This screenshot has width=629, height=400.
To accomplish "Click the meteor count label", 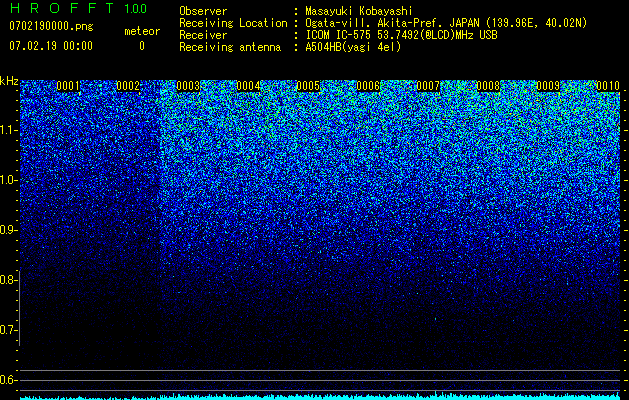I will point(142,31).
